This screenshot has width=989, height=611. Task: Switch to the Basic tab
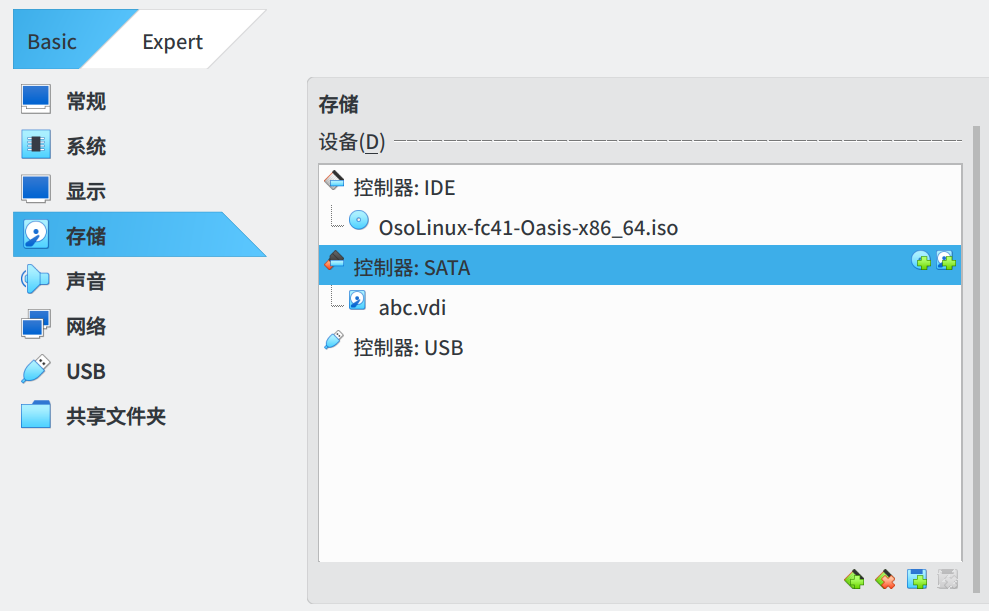click(x=53, y=41)
